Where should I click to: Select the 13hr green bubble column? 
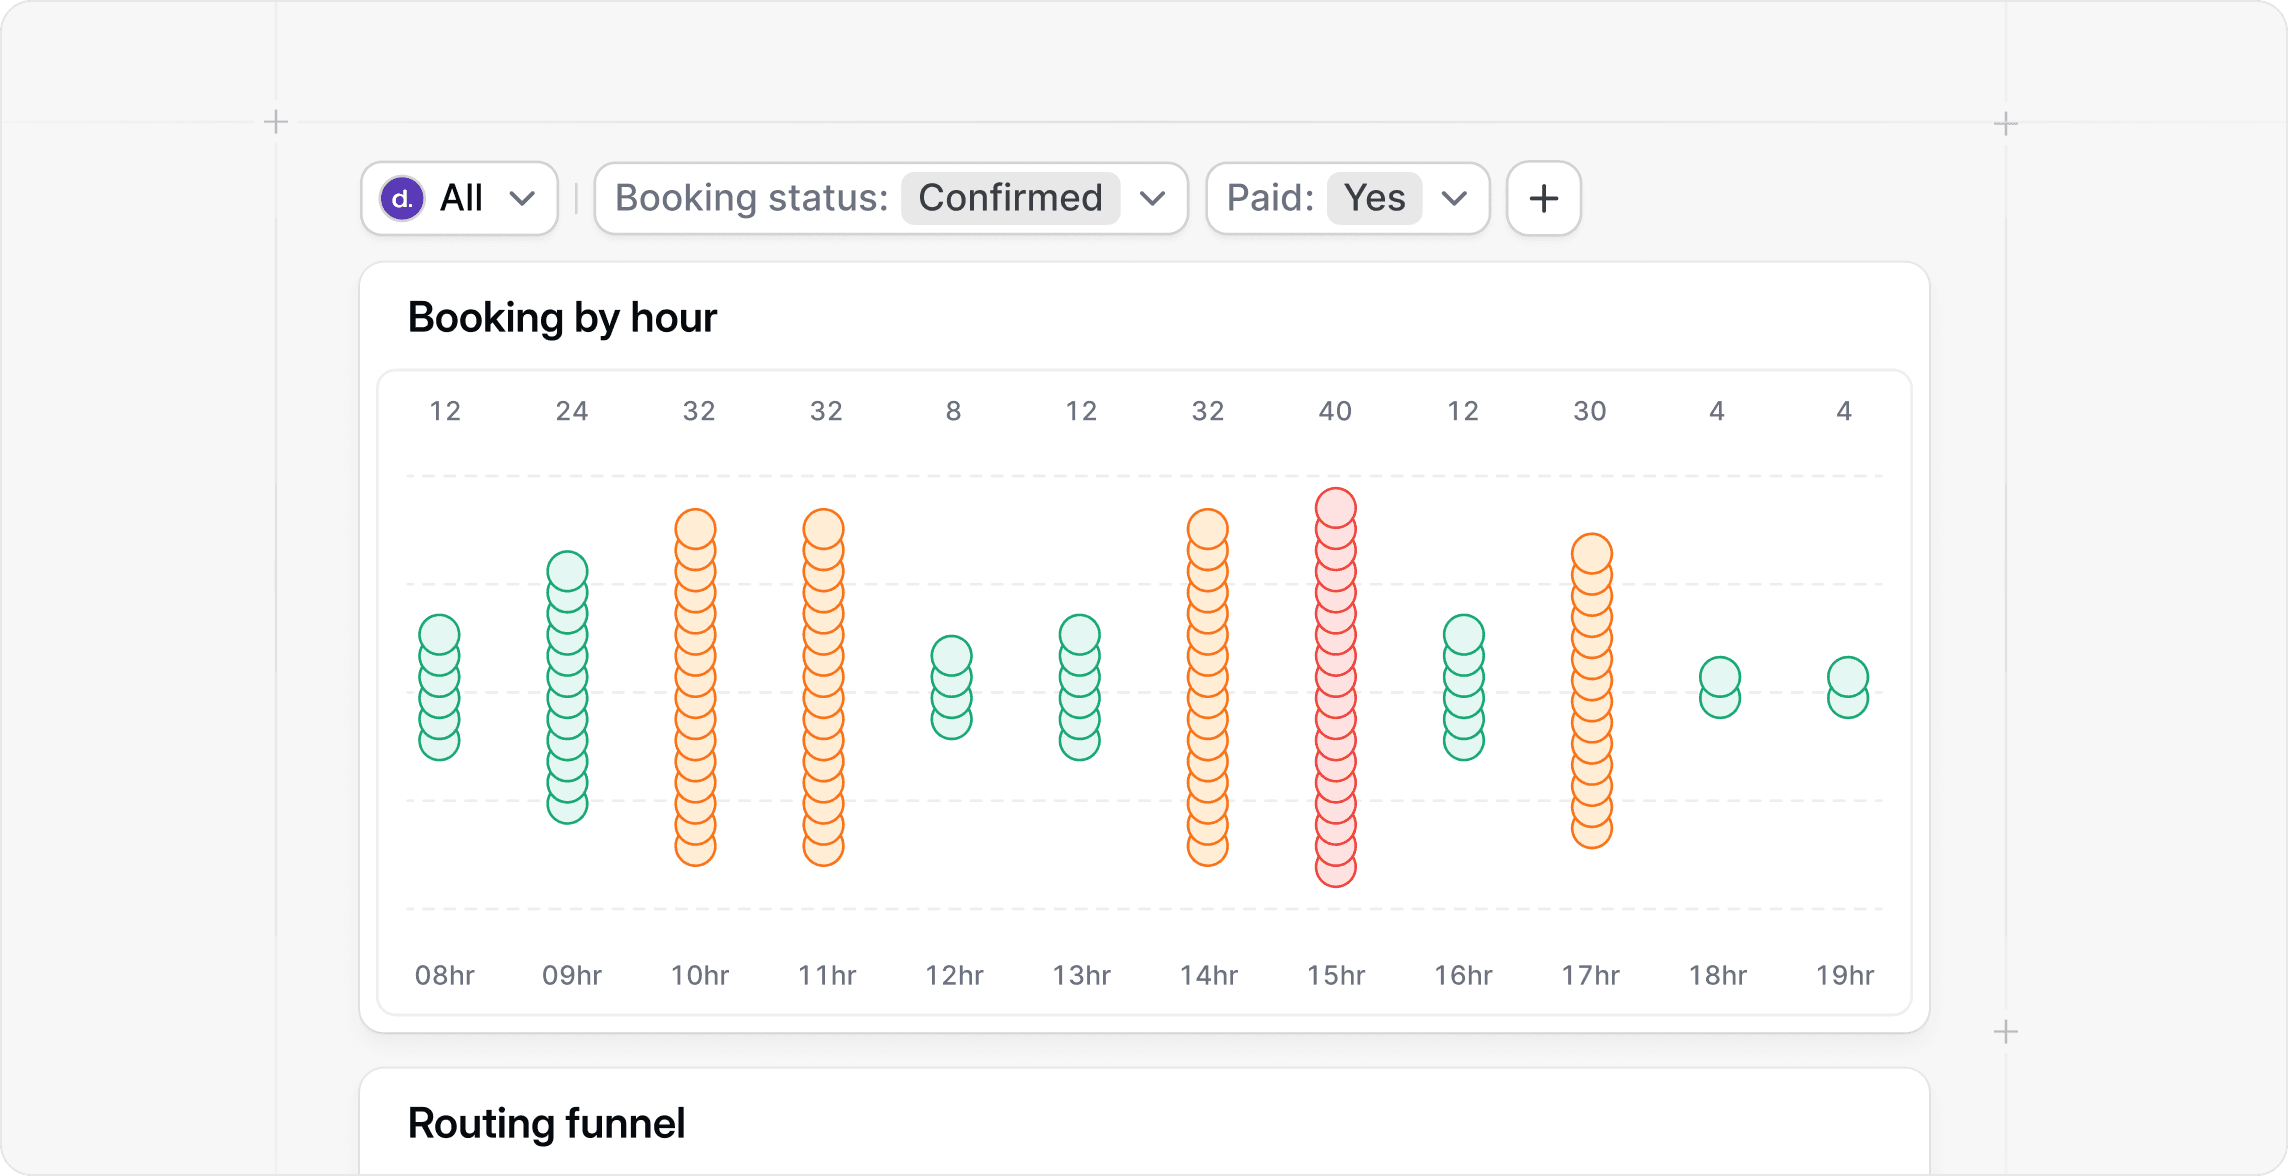(x=1079, y=688)
